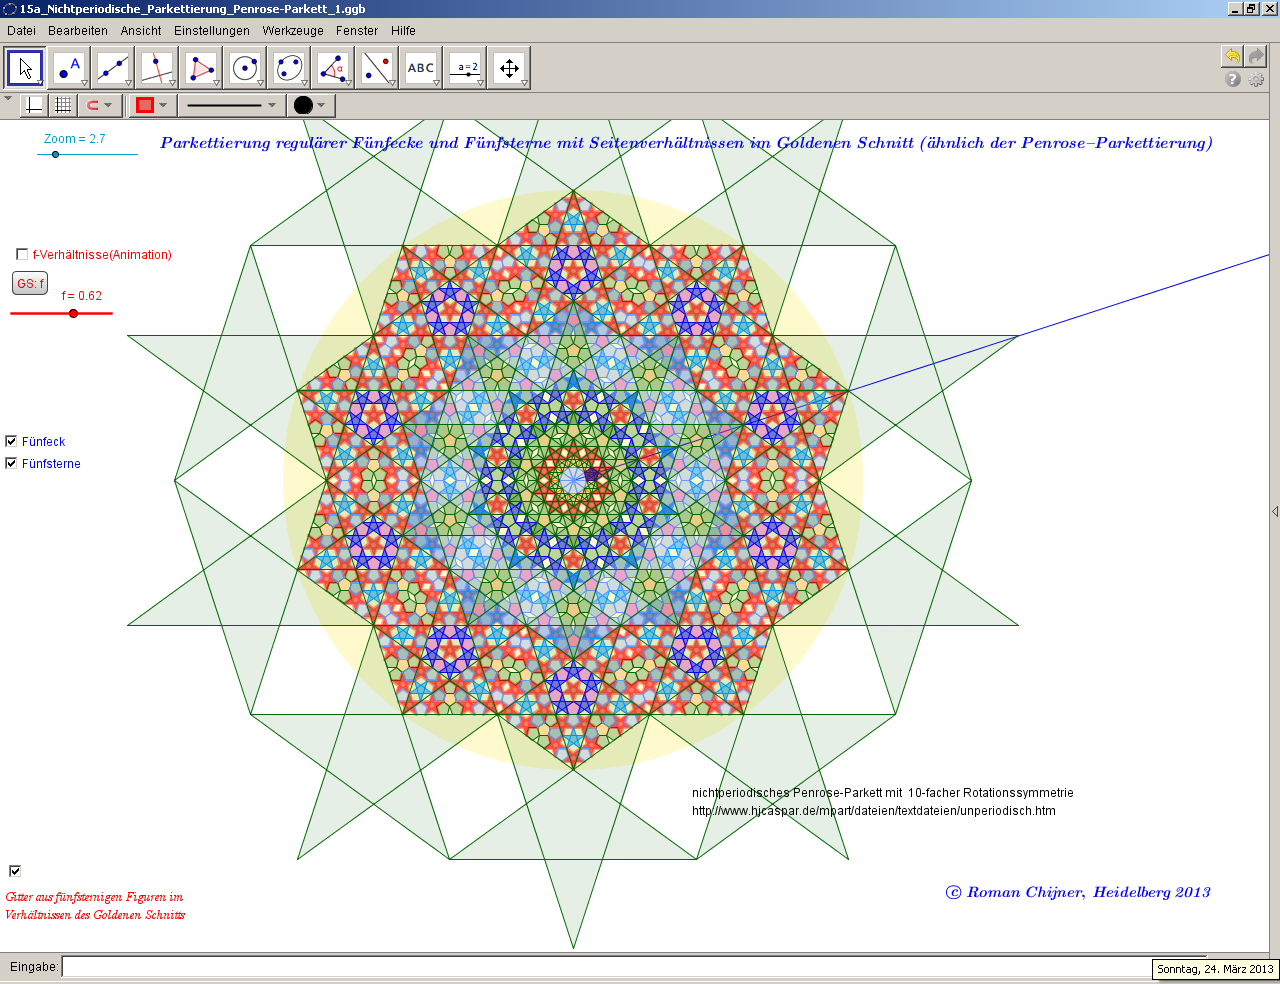Select the Angle measurement tool
1280x984 pixels.
tap(333, 68)
